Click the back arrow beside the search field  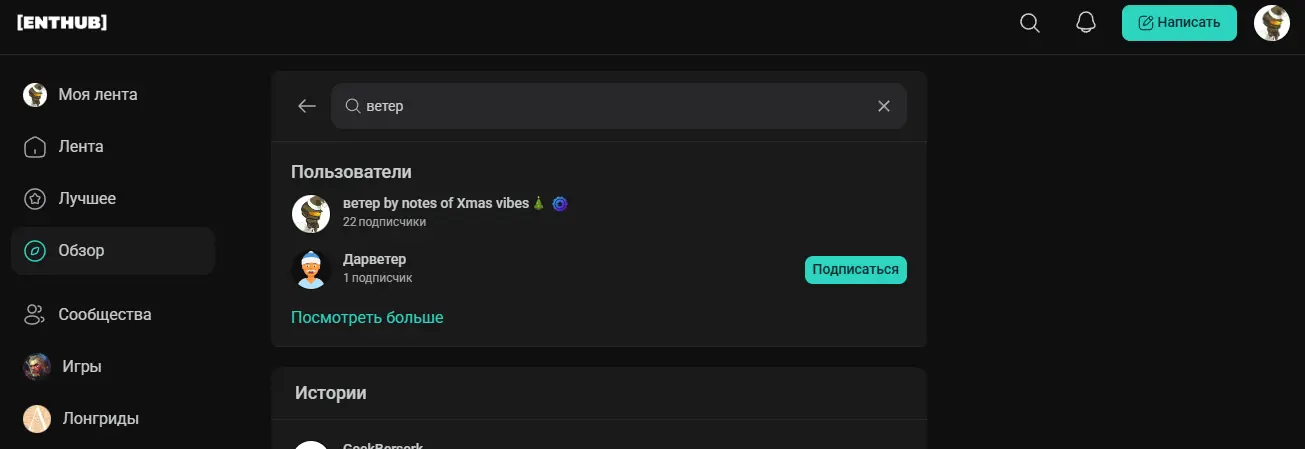click(307, 106)
